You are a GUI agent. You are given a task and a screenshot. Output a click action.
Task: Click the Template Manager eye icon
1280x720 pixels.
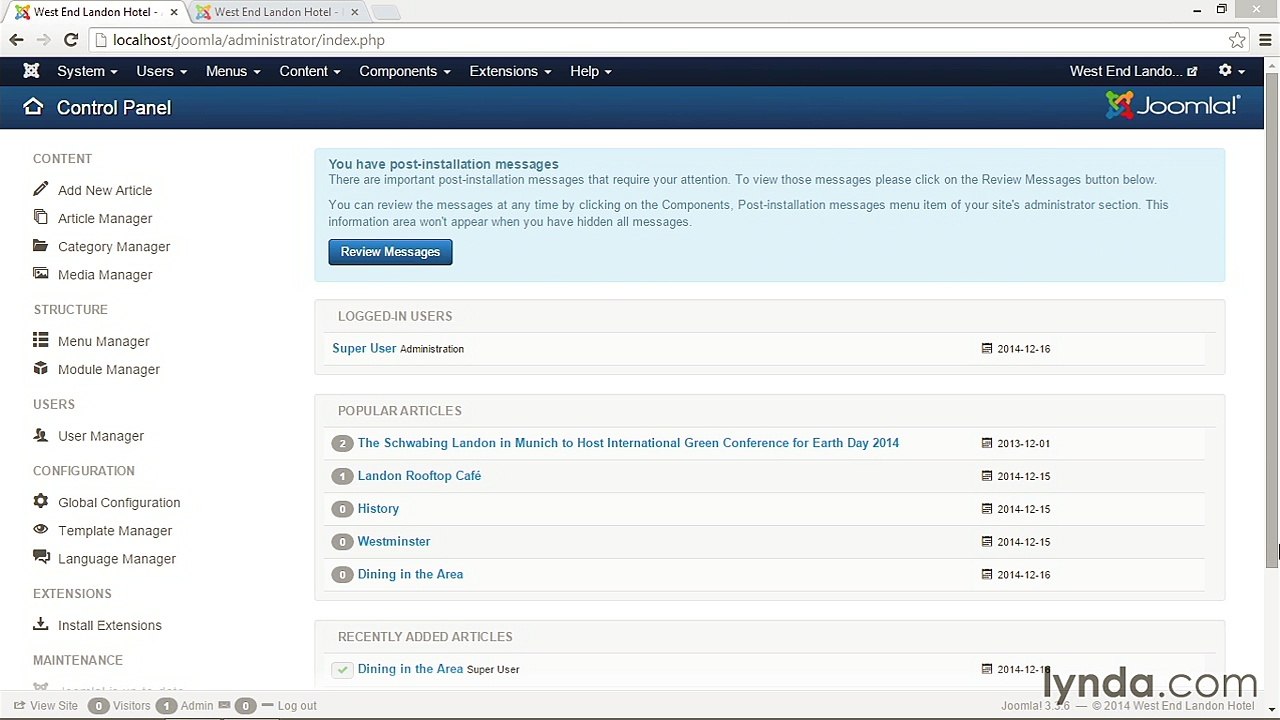[x=40, y=529]
